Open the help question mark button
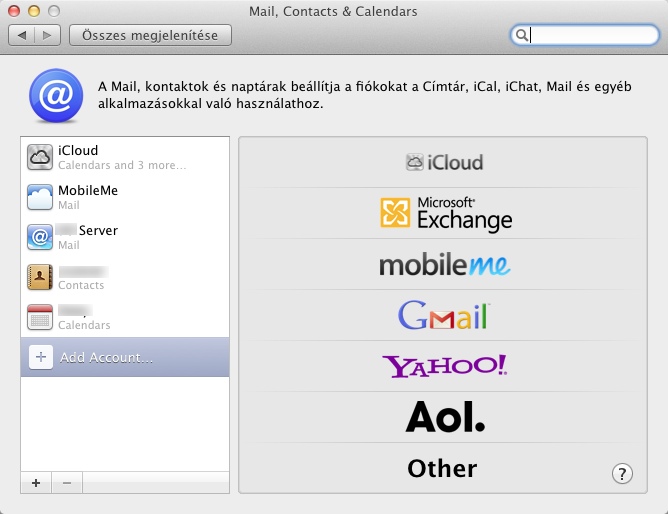This screenshot has width=668, height=514. click(622, 473)
